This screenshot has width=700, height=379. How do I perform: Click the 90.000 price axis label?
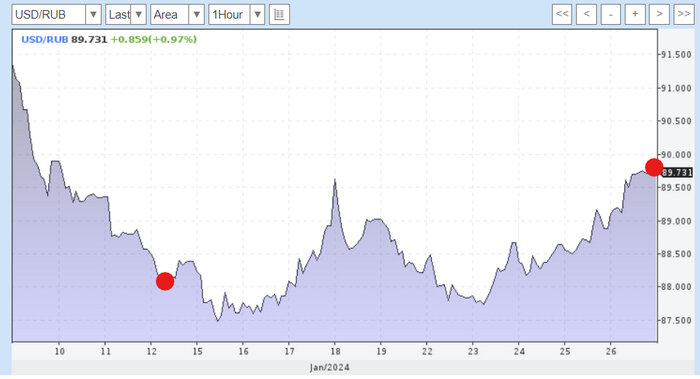pos(676,155)
